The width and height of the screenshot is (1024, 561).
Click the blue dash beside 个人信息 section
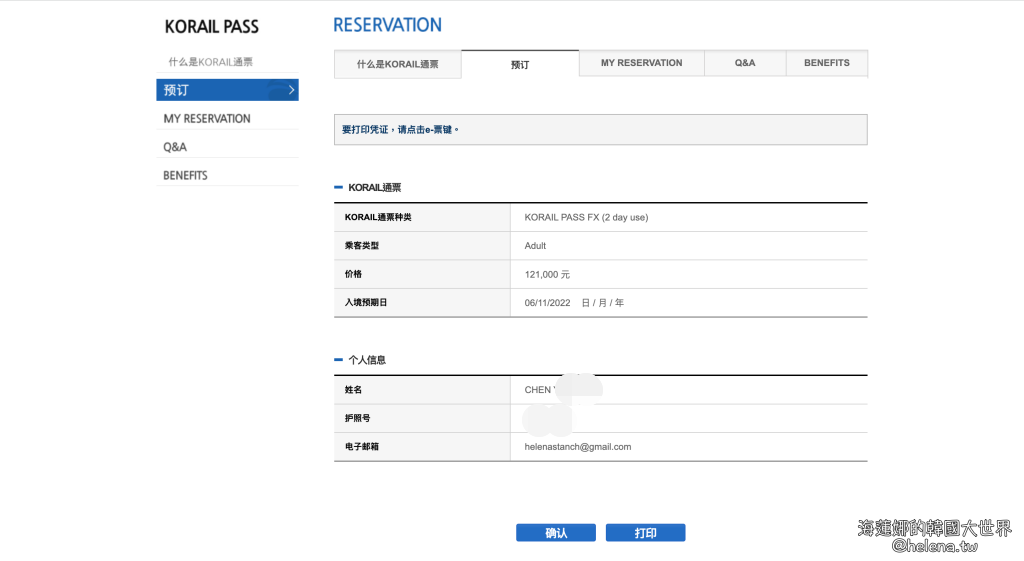(x=338, y=359)
